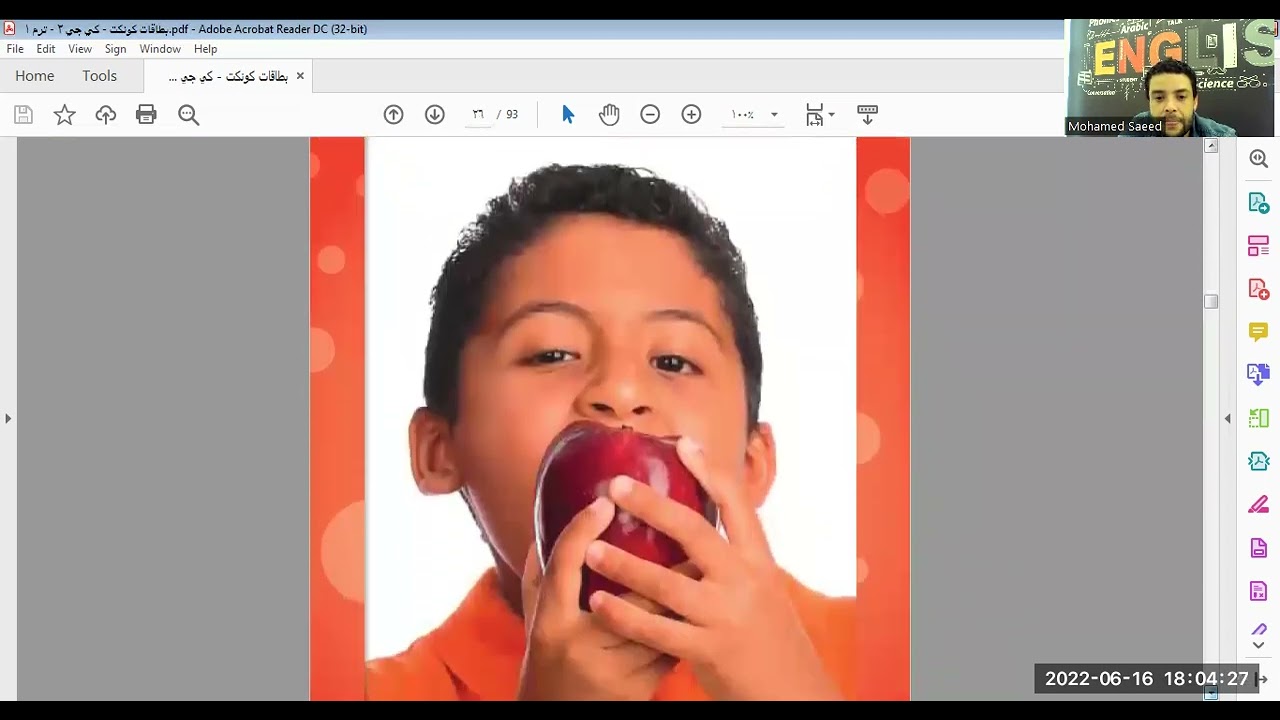Open the purple Redact document tool icon

point(1259,591)
